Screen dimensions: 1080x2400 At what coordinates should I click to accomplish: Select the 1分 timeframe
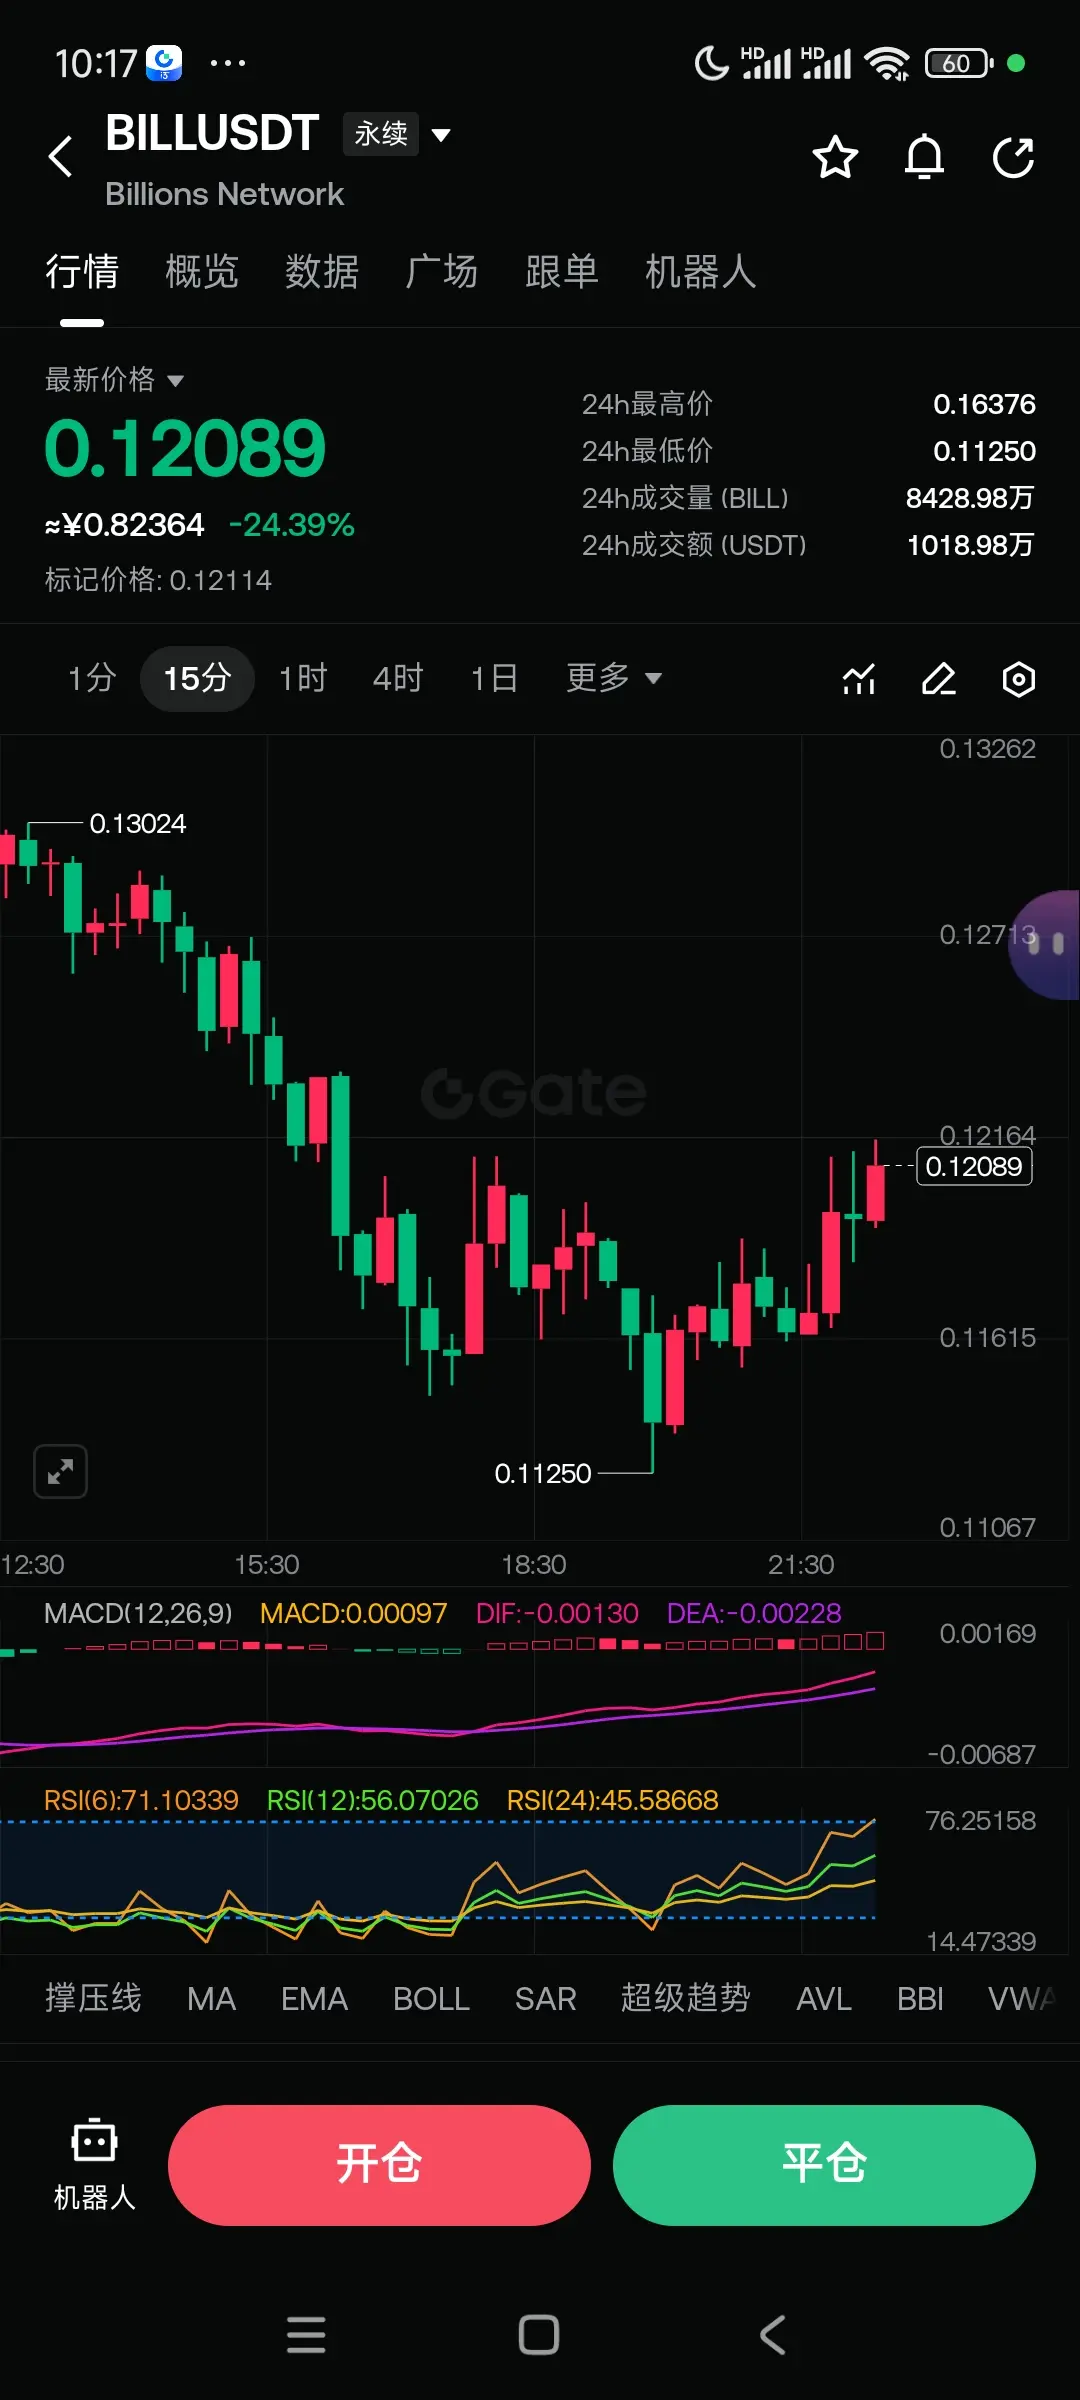click(x=92, y=678)
